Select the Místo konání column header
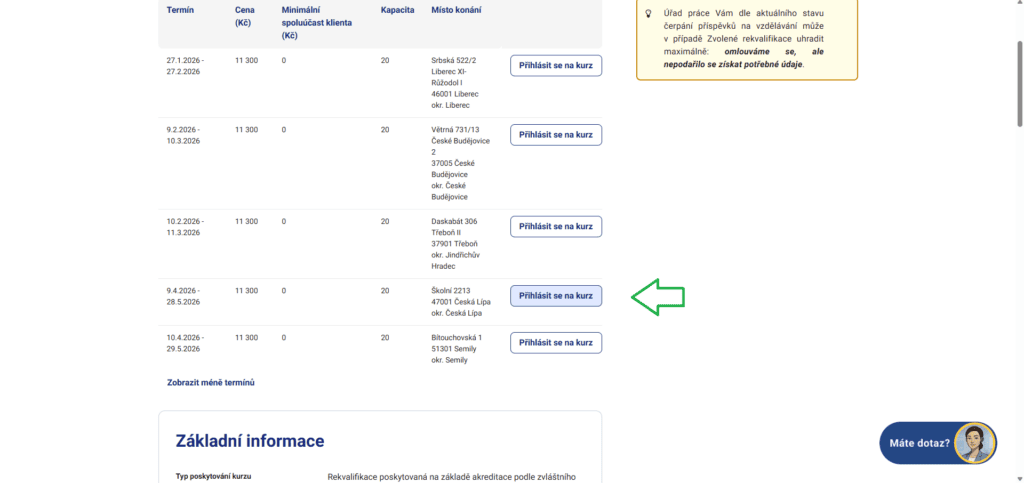Screen dimensions: 1024x483 456,10
